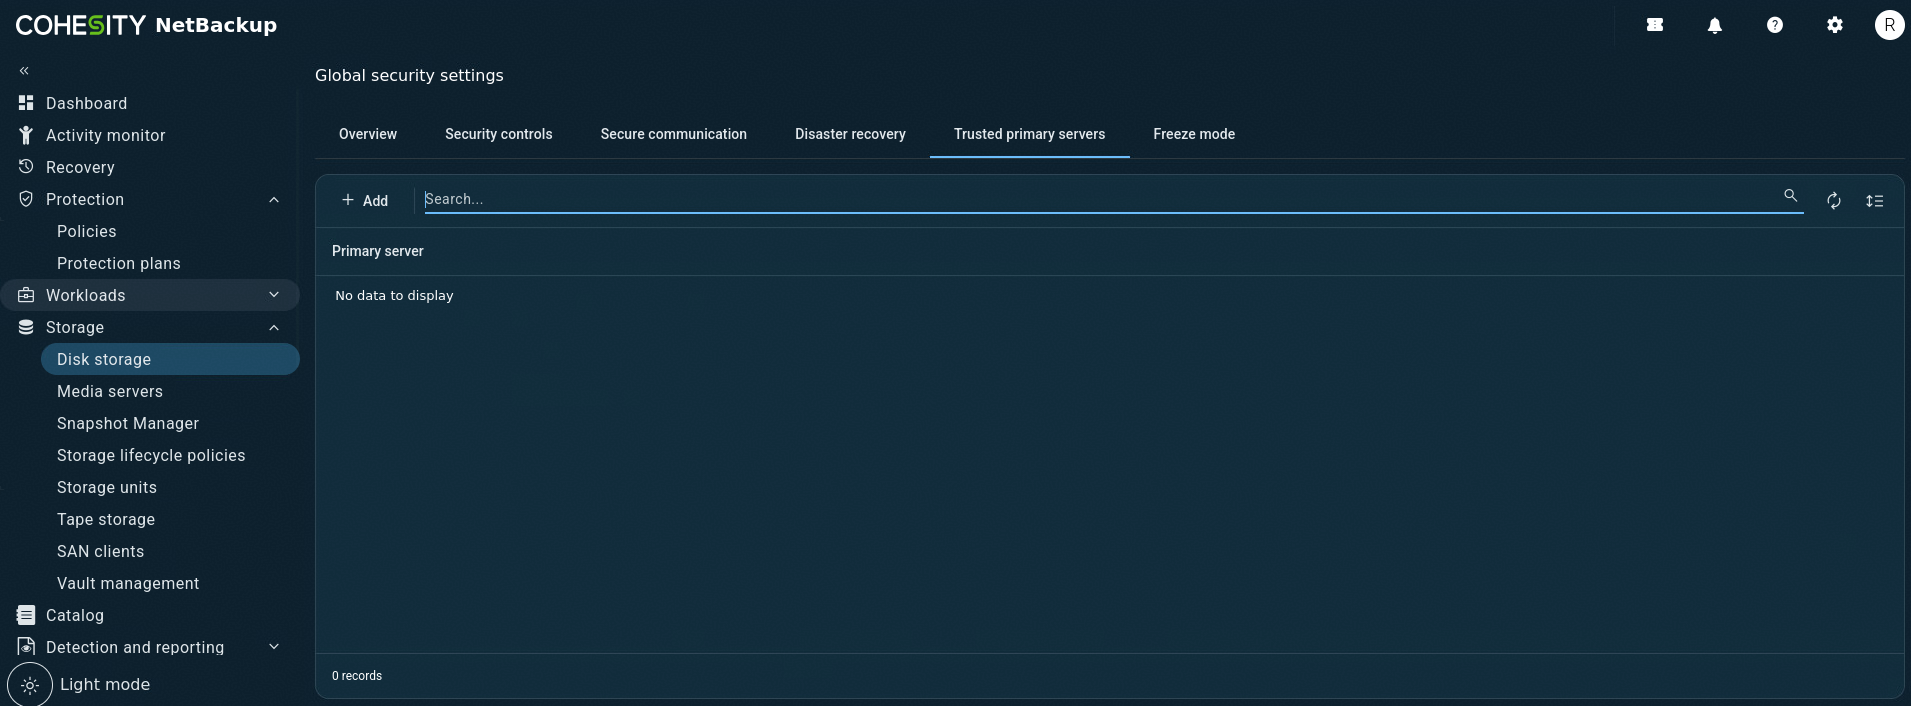Click the Cohesity NetBackup logo
The image size is (1911, 706).
pyautogui.click(x=146, y=25)
